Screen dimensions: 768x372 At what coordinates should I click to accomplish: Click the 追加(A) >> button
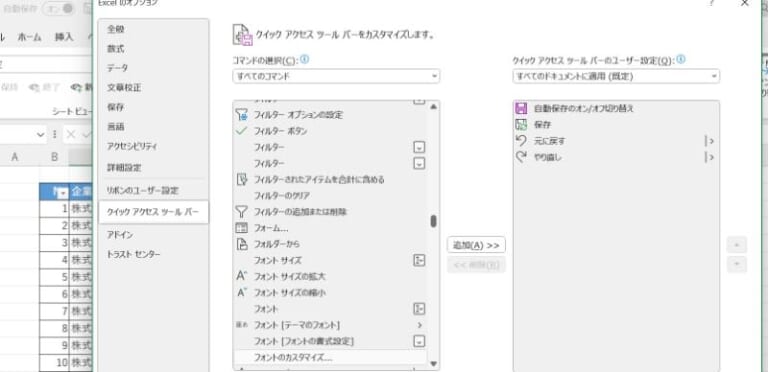pyautogui.click(x=476, y=245)
